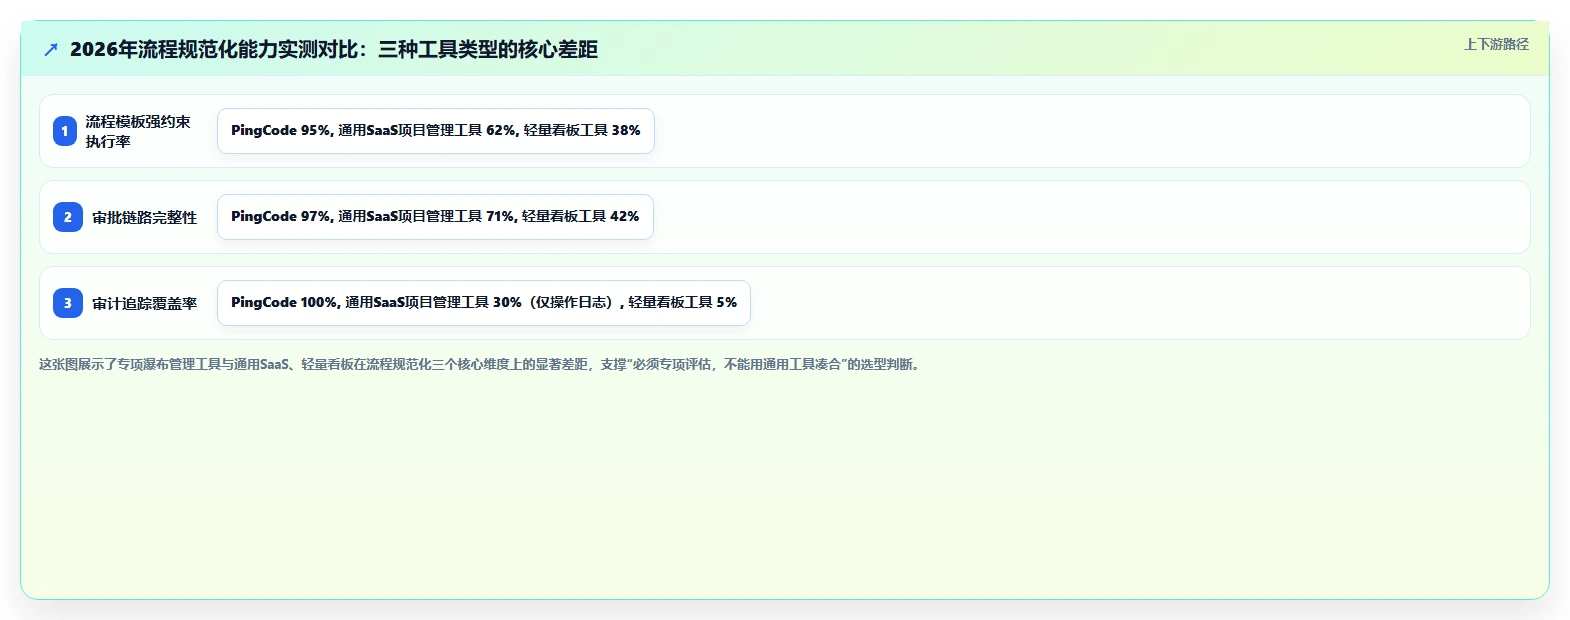Select the 审批链路完整性 label
This screenshot has width=1570, height=620.
[x=145, y=217]
